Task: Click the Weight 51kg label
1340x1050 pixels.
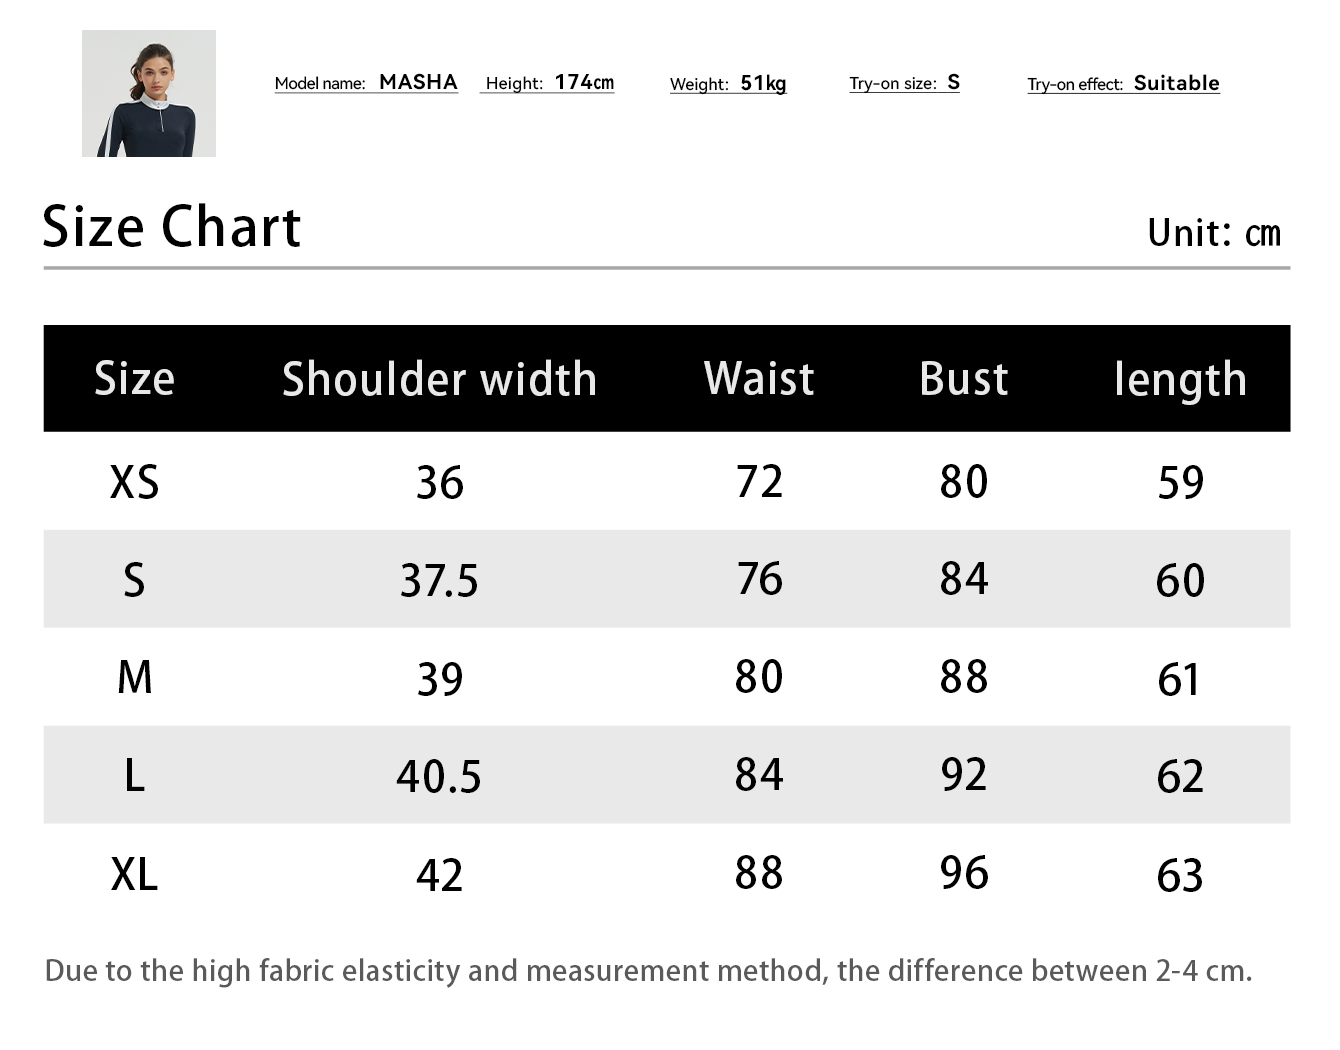Action: (728, 84)
